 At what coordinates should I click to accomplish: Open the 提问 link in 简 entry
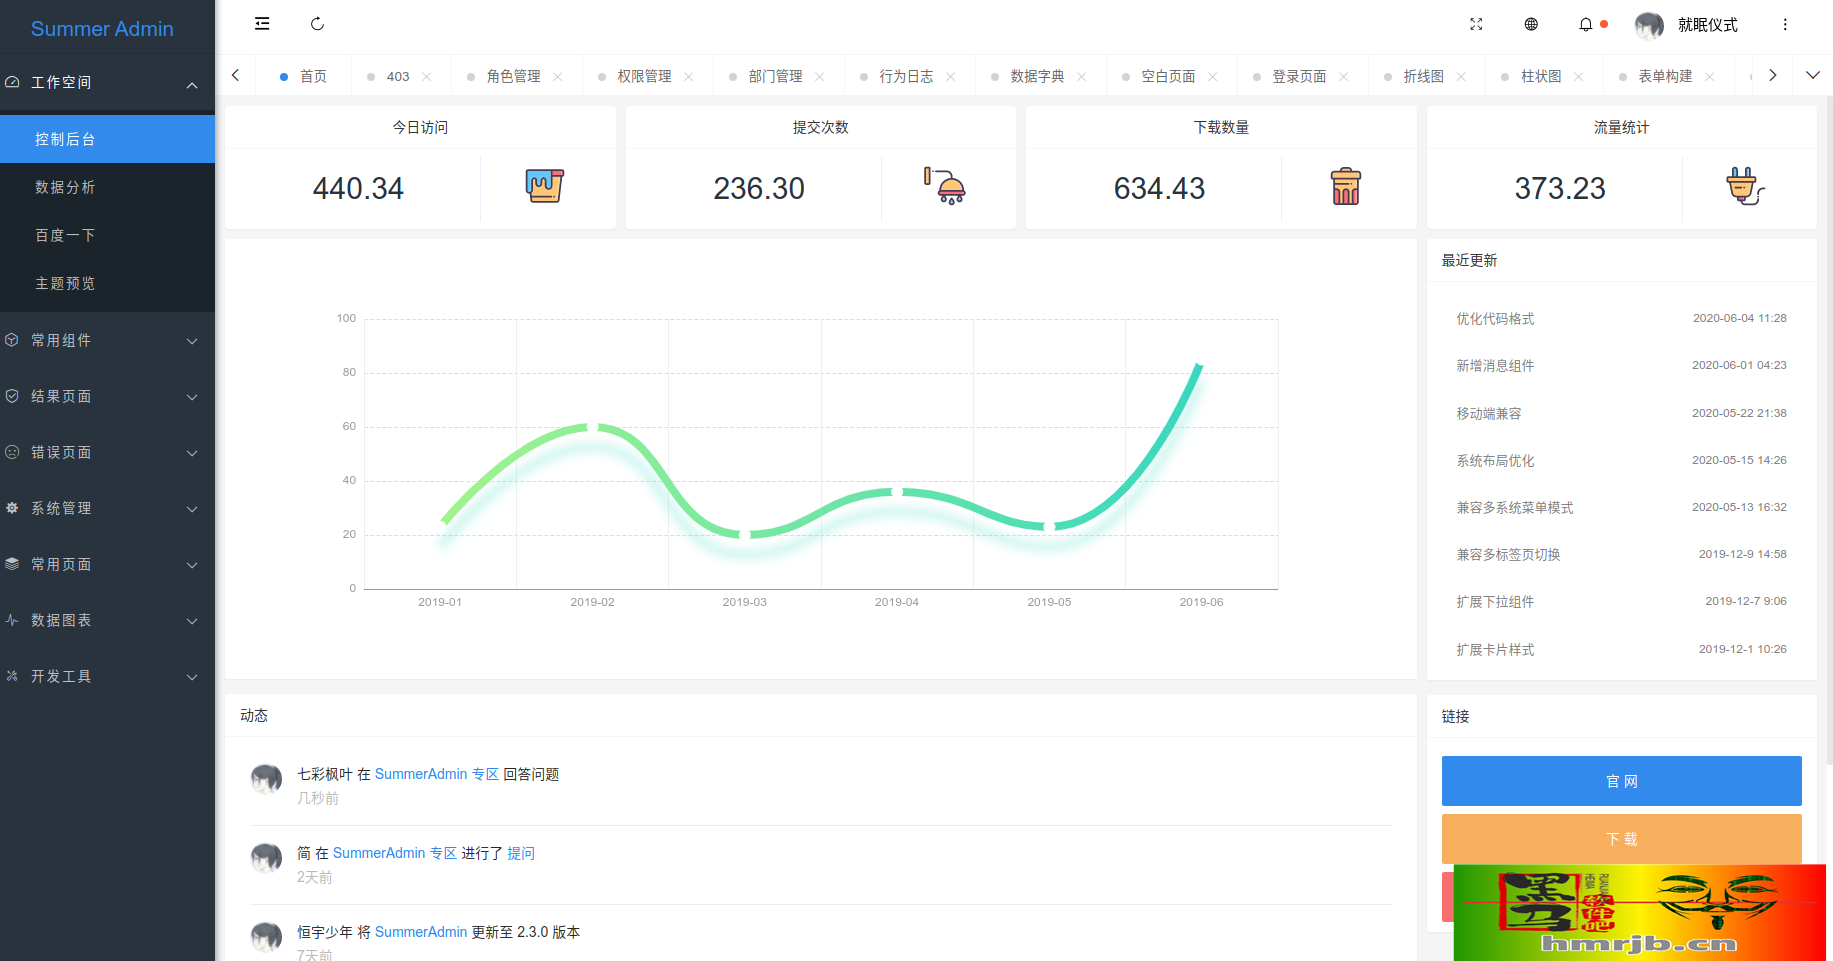point(521,853)
